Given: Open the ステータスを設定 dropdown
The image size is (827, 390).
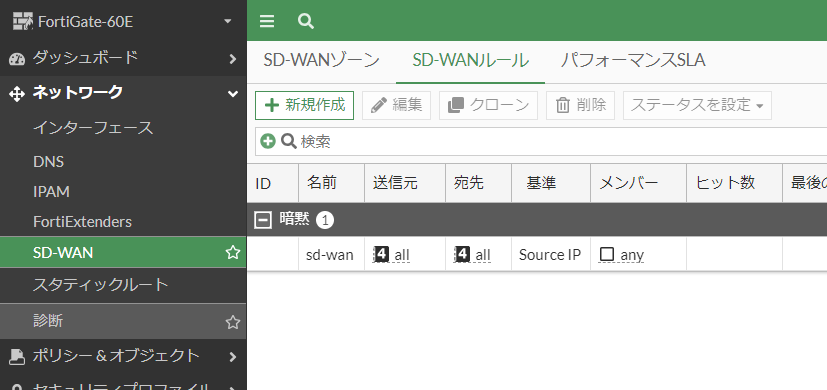Looking at the screenshot, I should tap(697, 105).
